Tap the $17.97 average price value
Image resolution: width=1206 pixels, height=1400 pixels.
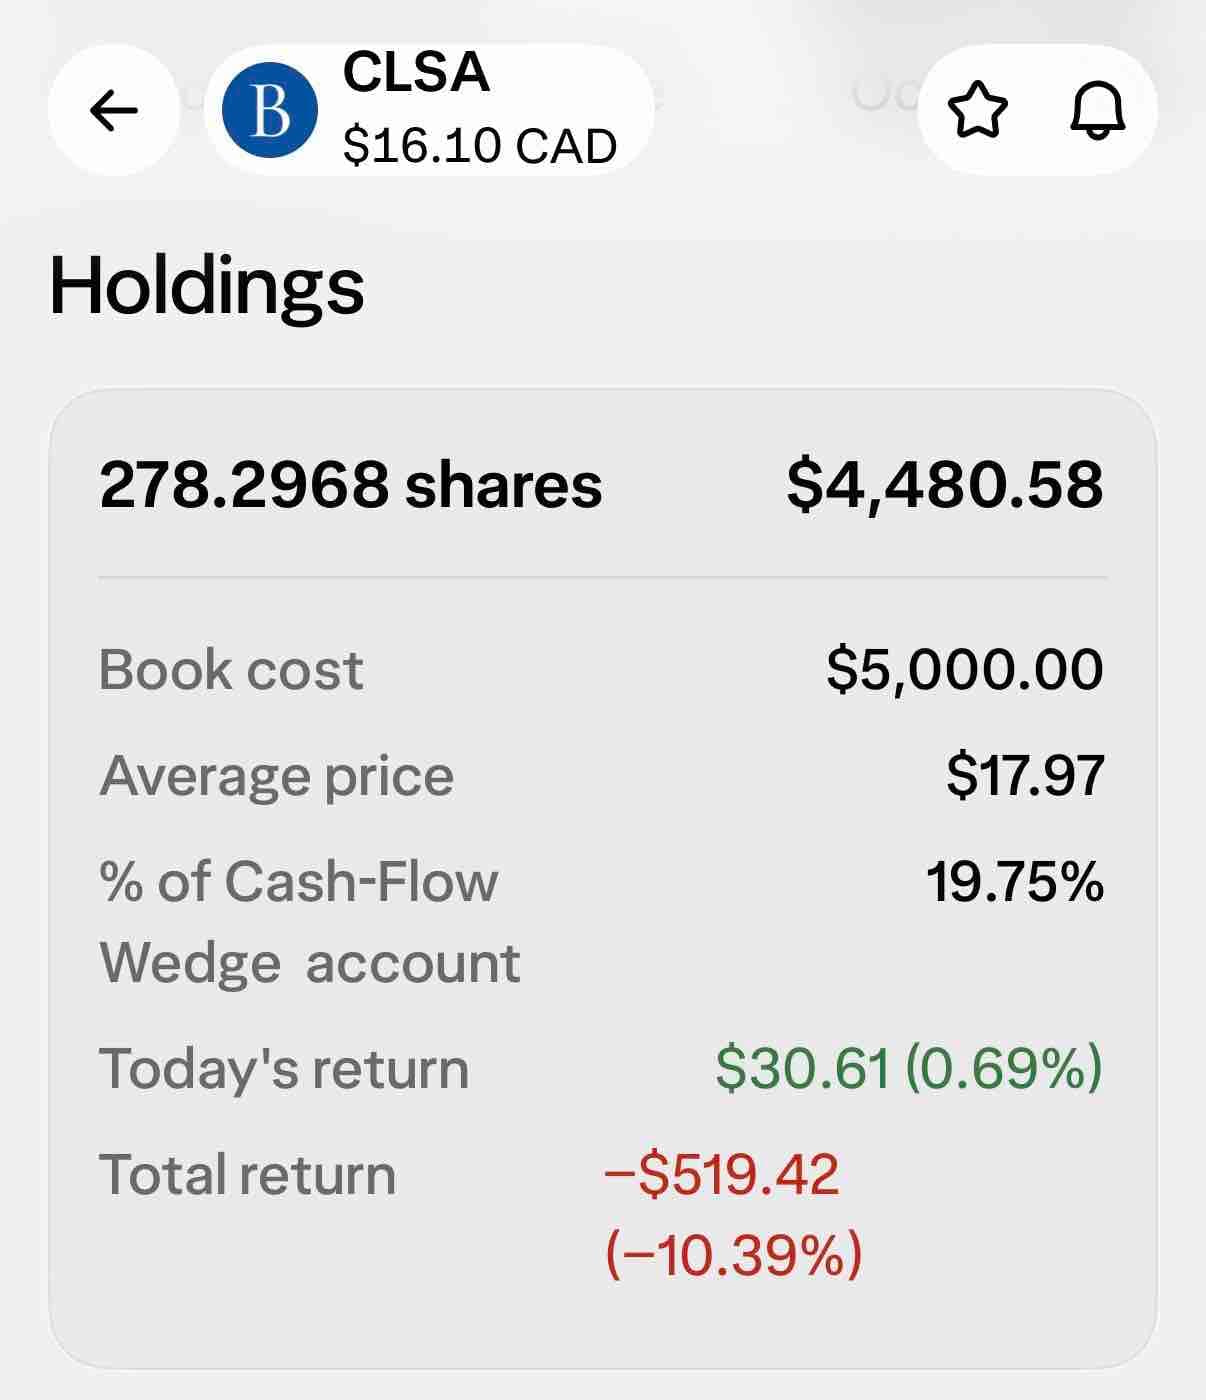pyautogui.click(x=1025, y=776)
